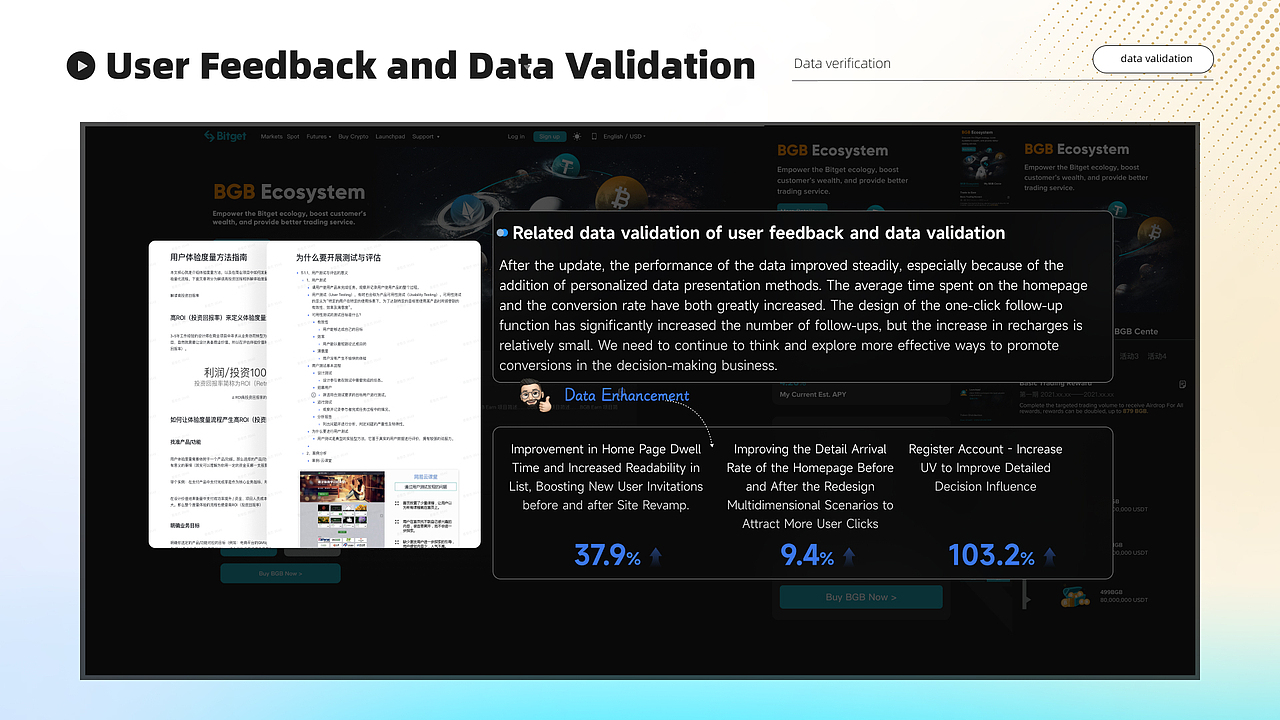
Task: Click the 'Improving the Detail Arrival Rate' description
Action: point(810,487)
